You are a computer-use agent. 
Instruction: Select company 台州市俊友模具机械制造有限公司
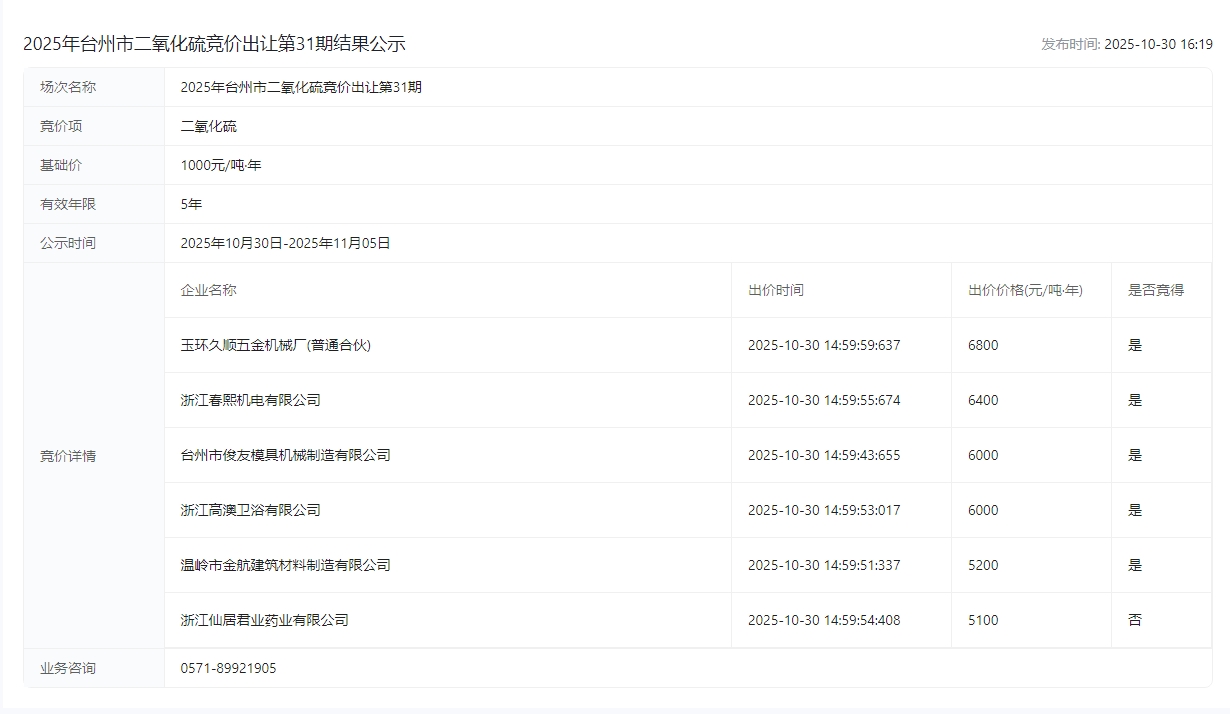click(x=285, y=455)
